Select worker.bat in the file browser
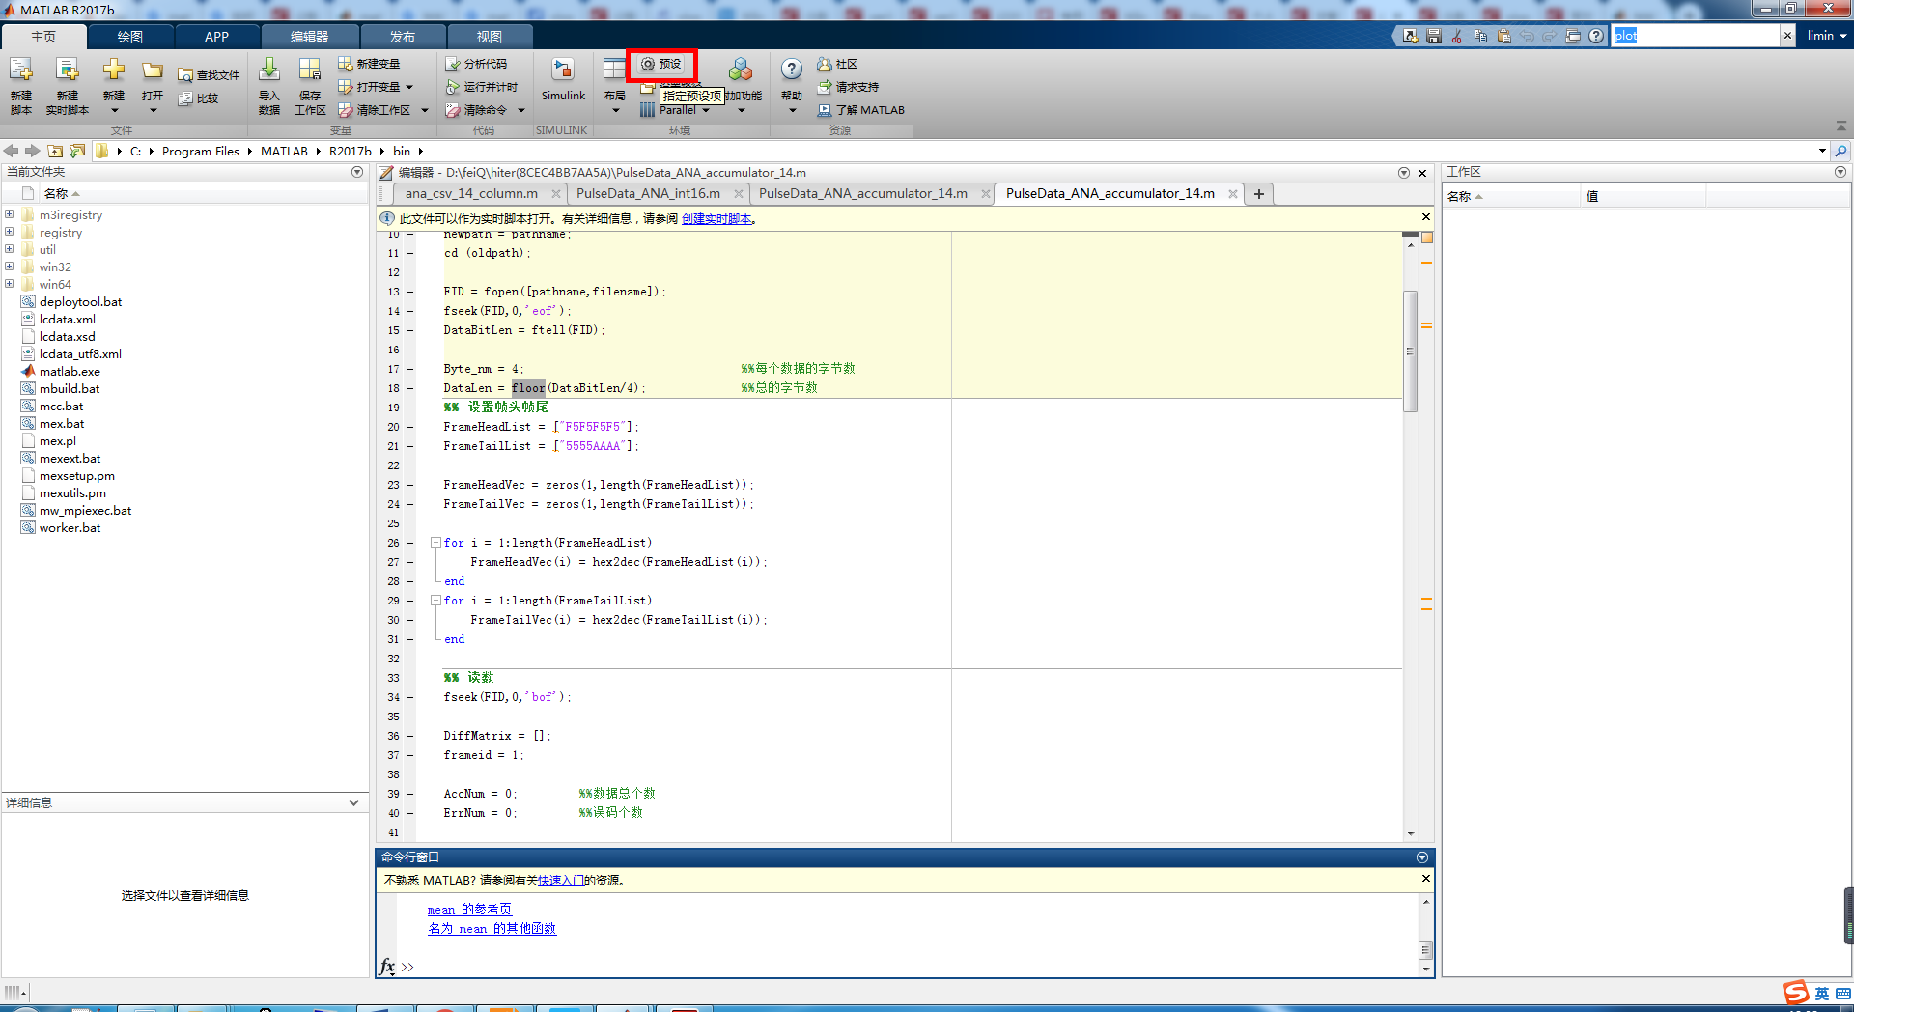 tap(68, 527)
